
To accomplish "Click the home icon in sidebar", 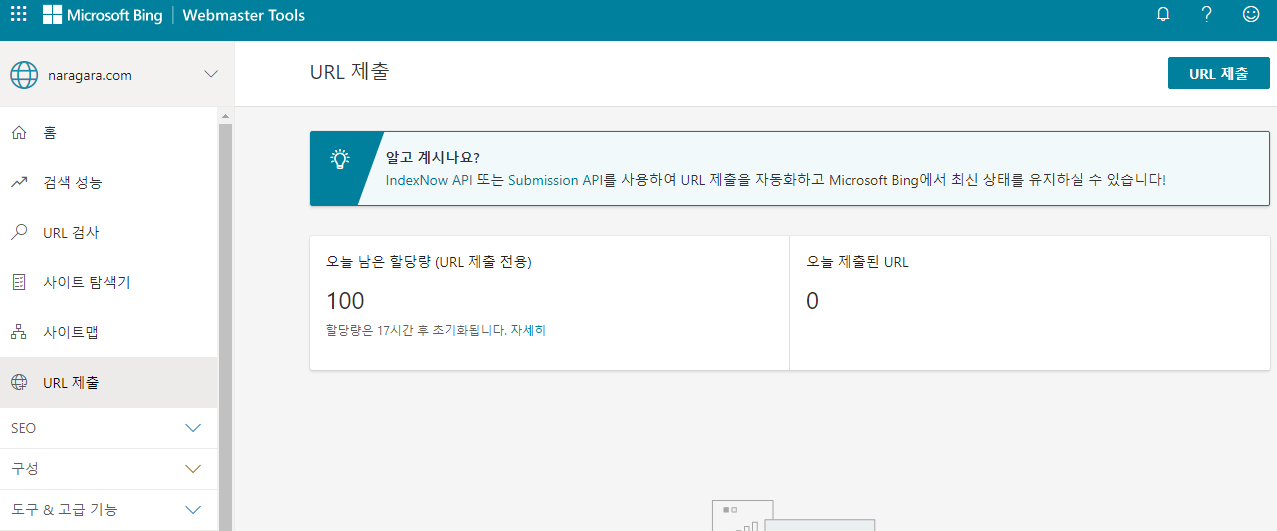I will click(x=19, y=132).
